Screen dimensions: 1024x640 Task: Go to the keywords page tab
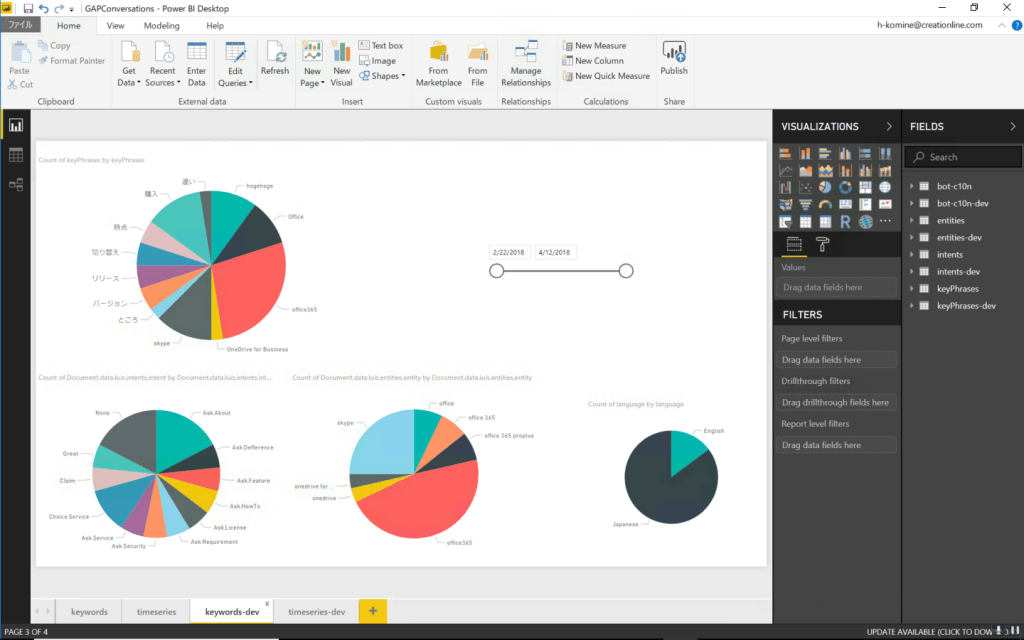tap(89, 612)
